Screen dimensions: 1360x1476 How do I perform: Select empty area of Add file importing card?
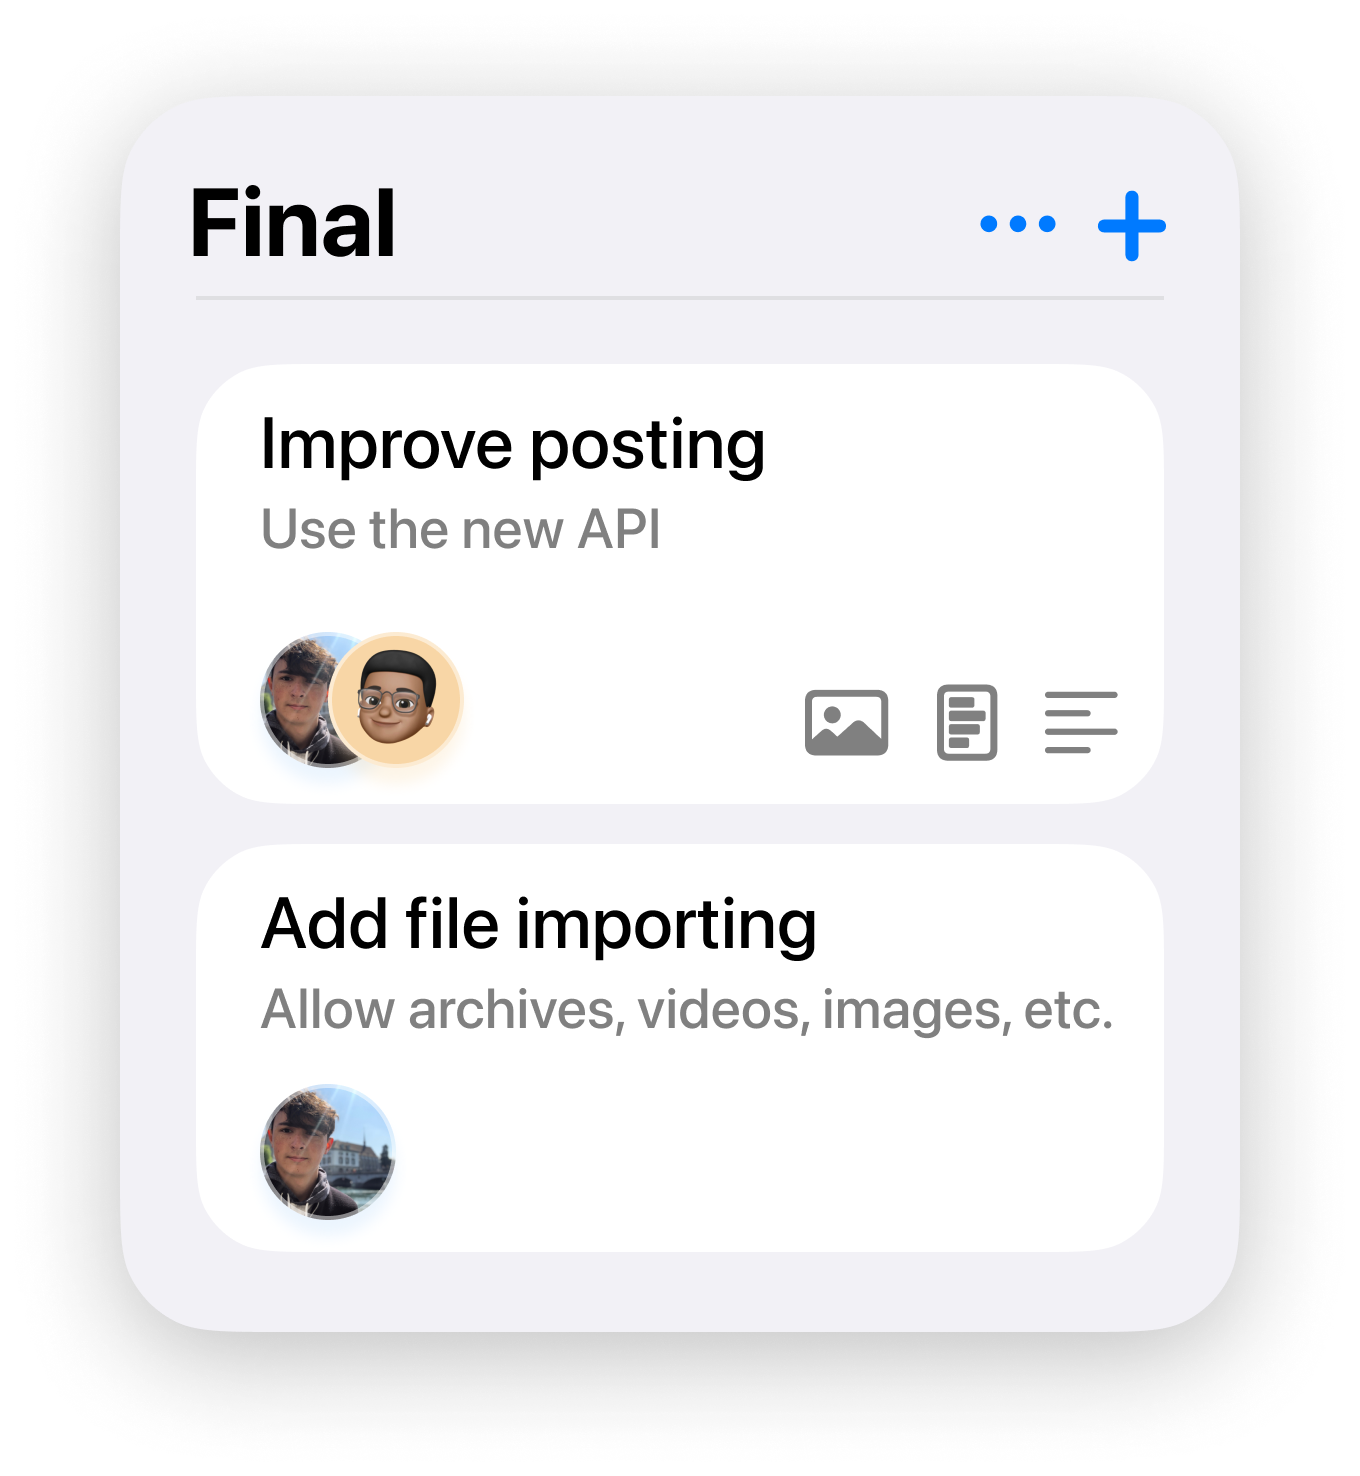point(780,1150)
